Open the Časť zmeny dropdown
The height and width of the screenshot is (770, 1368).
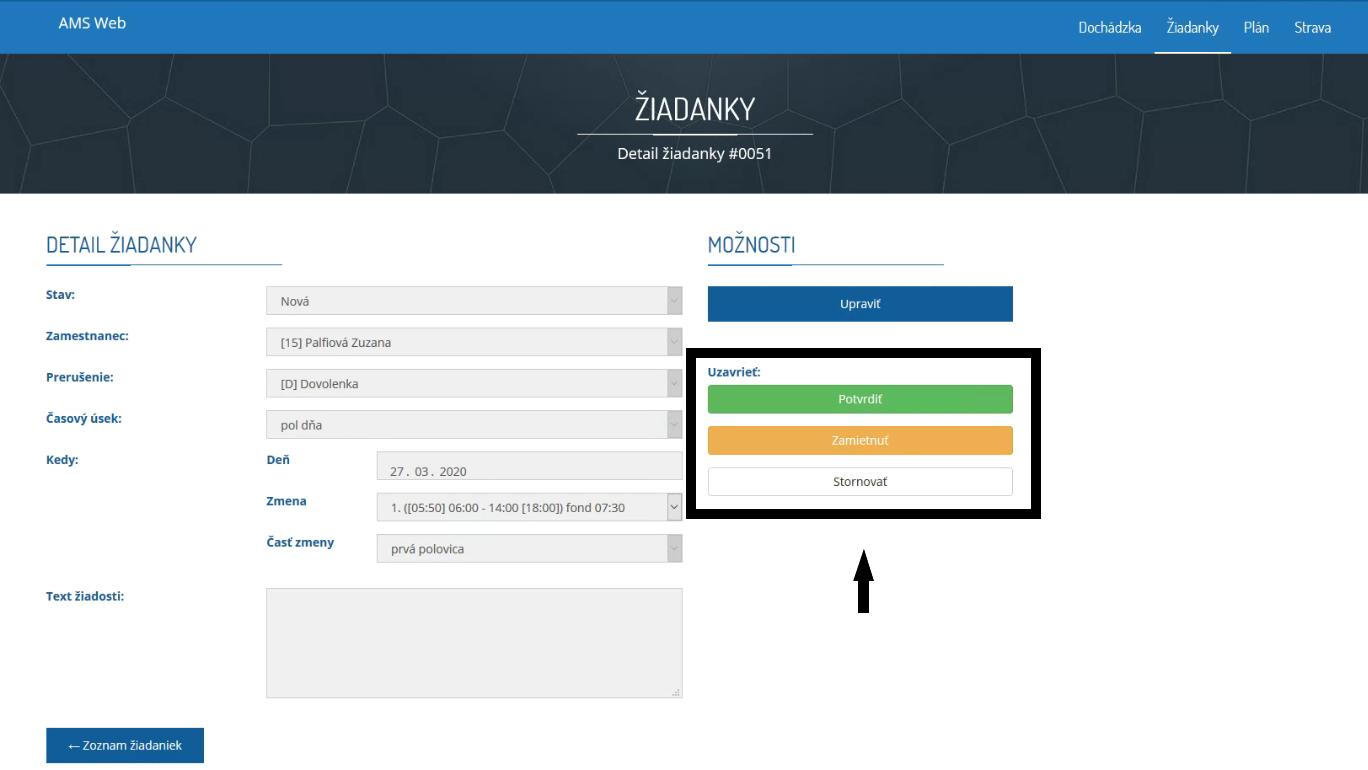(529, 549)
